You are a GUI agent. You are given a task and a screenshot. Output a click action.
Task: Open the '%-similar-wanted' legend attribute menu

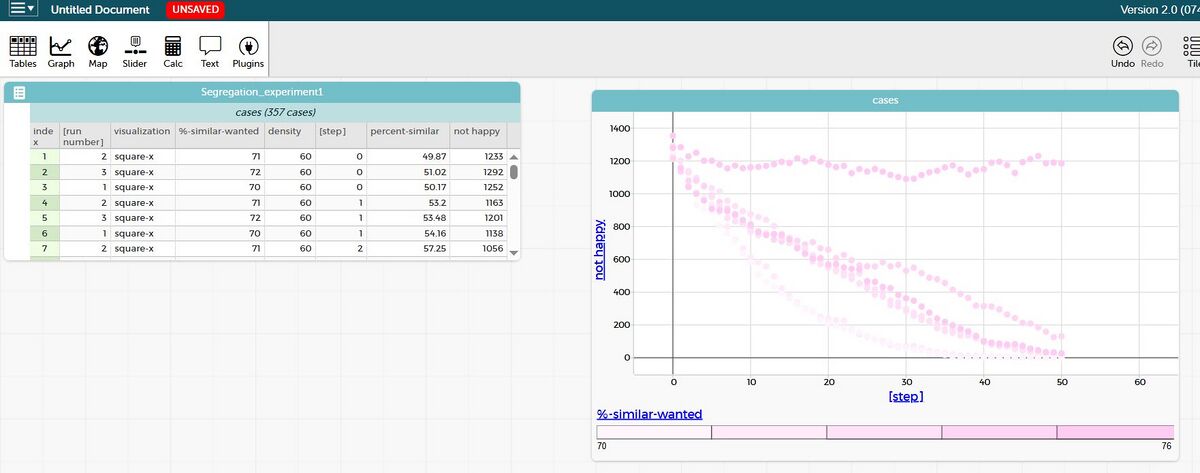[x=649, y=414]
